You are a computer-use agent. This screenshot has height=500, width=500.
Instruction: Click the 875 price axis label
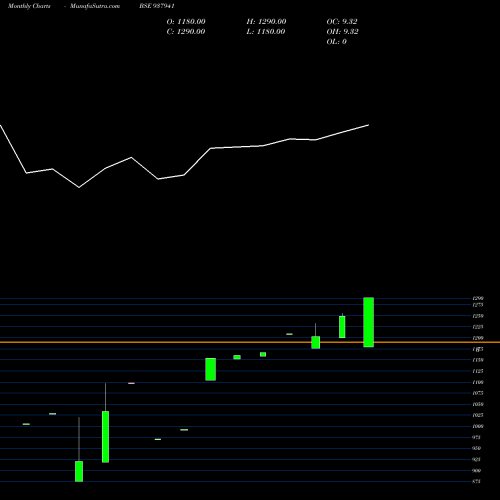[477, 481]
